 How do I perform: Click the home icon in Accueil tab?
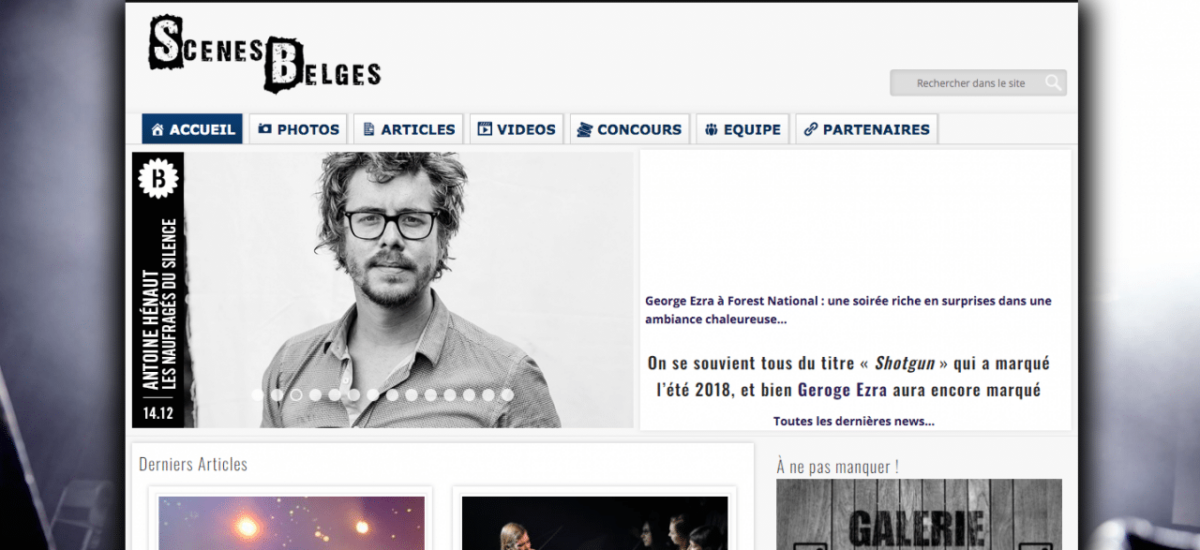[x=157, y=129]
